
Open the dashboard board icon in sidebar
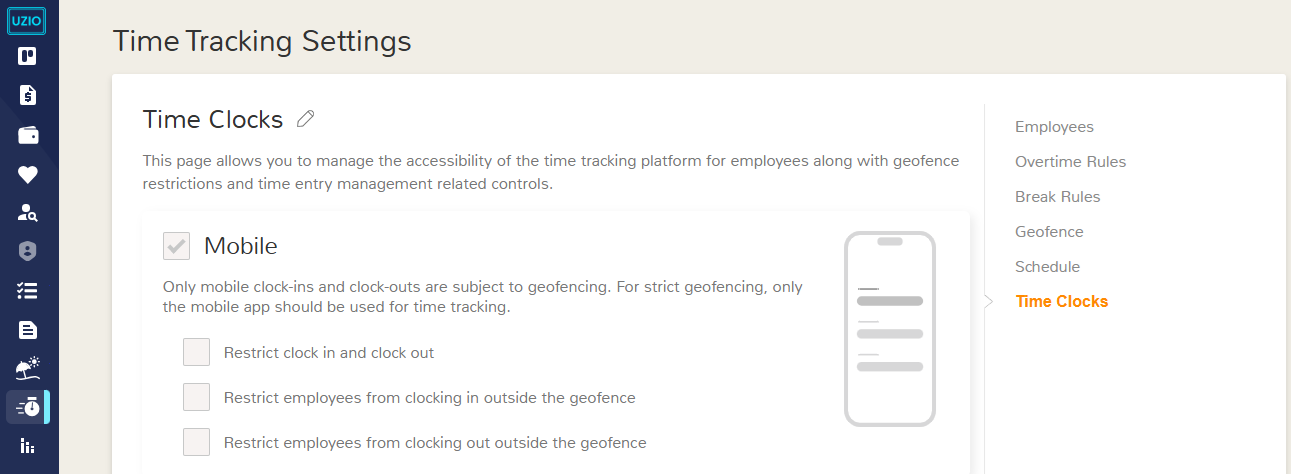[28, 56]
